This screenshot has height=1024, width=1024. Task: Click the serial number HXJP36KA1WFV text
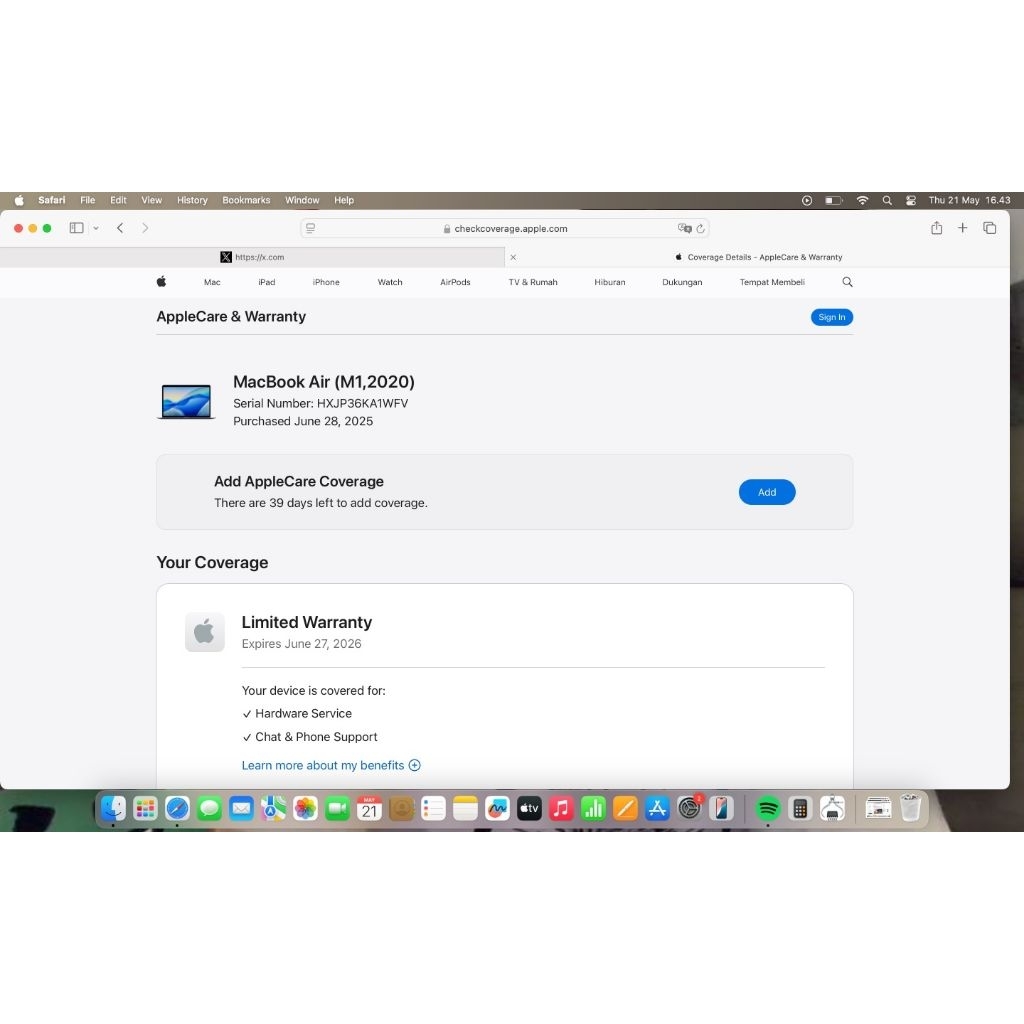(x=362, y=404)
